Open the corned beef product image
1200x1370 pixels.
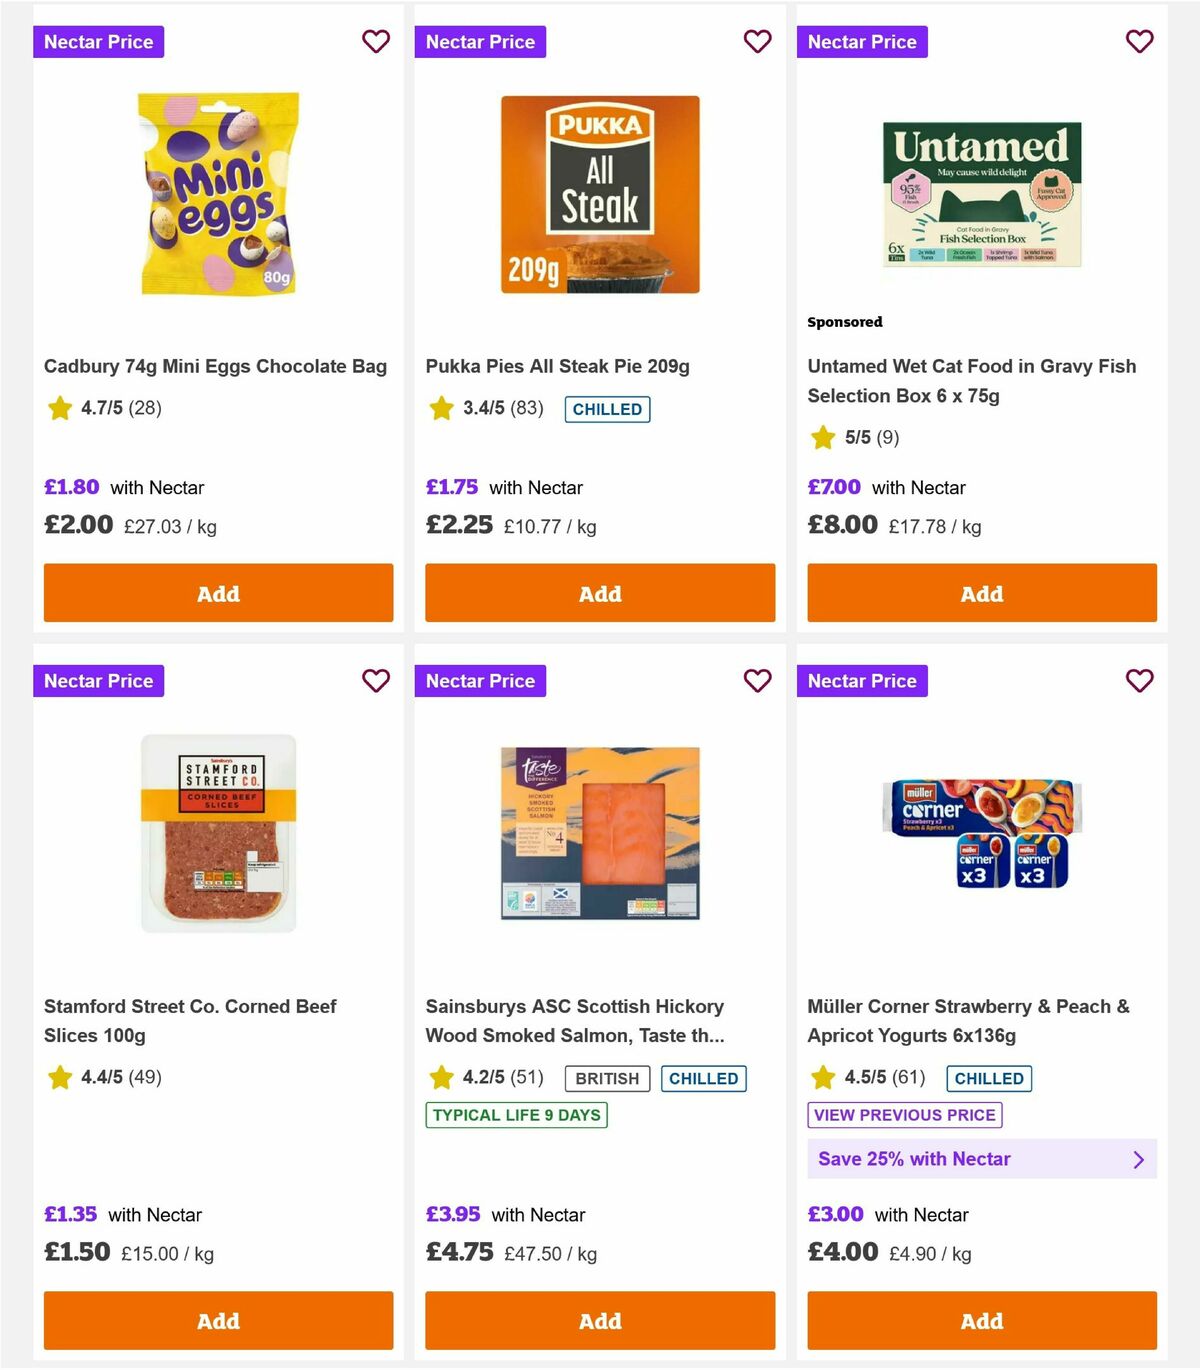point(217,833)
